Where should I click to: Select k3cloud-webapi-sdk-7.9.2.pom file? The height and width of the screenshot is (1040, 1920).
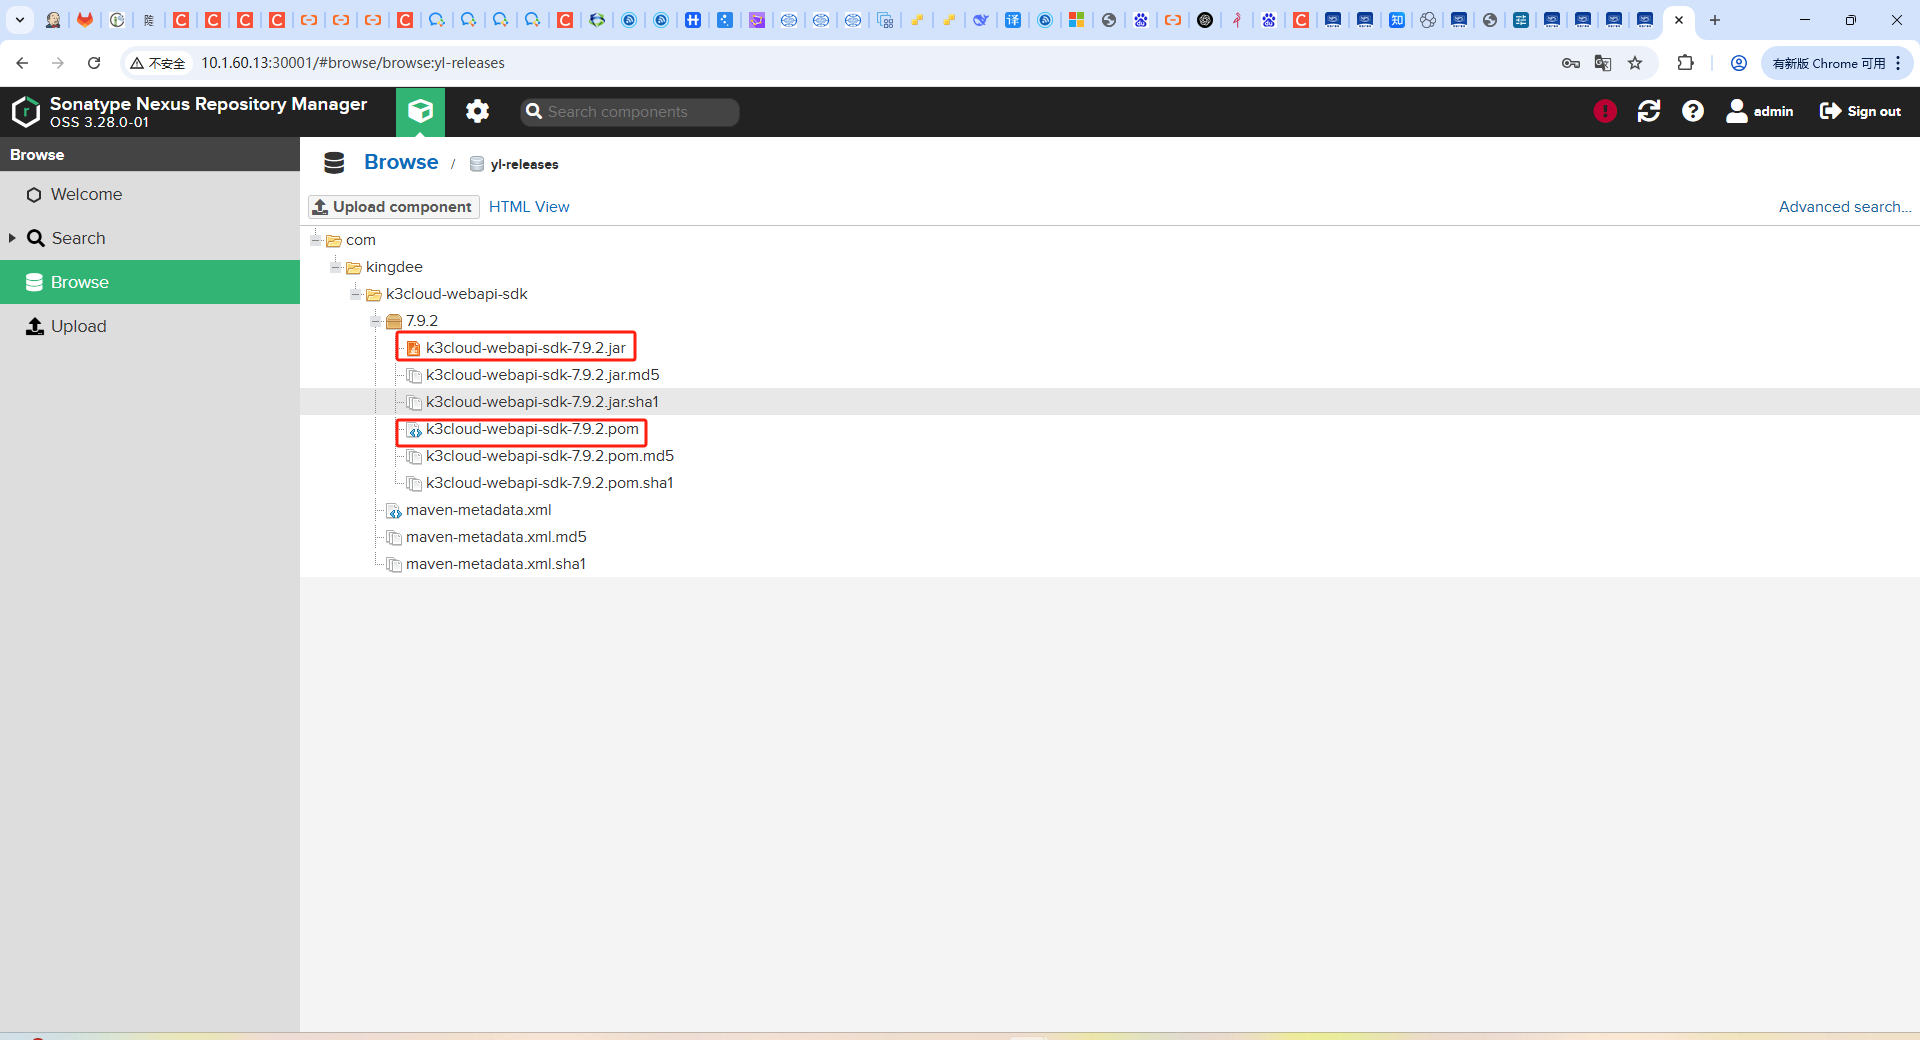532,429
